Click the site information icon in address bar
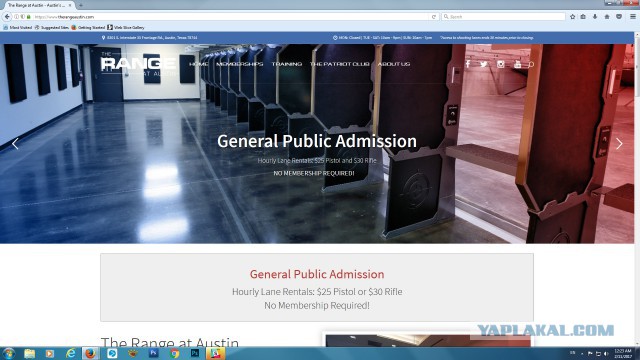 (x=16, y=17)
